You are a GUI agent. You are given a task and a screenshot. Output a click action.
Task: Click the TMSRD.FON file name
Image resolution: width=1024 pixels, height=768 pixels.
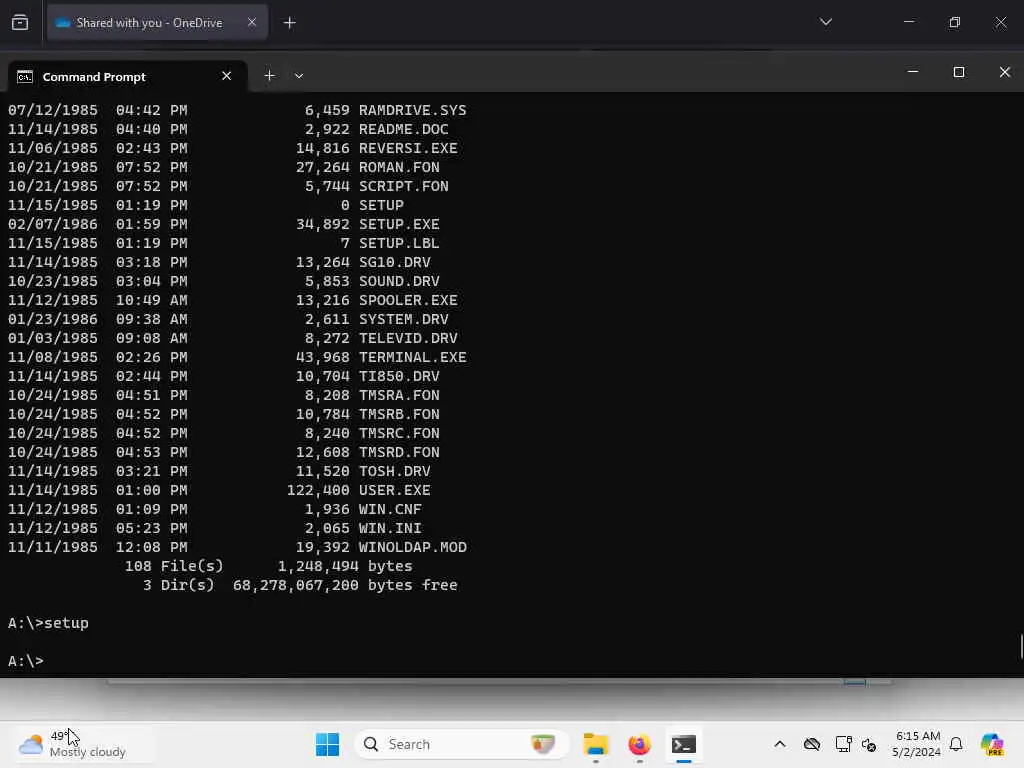399,452
